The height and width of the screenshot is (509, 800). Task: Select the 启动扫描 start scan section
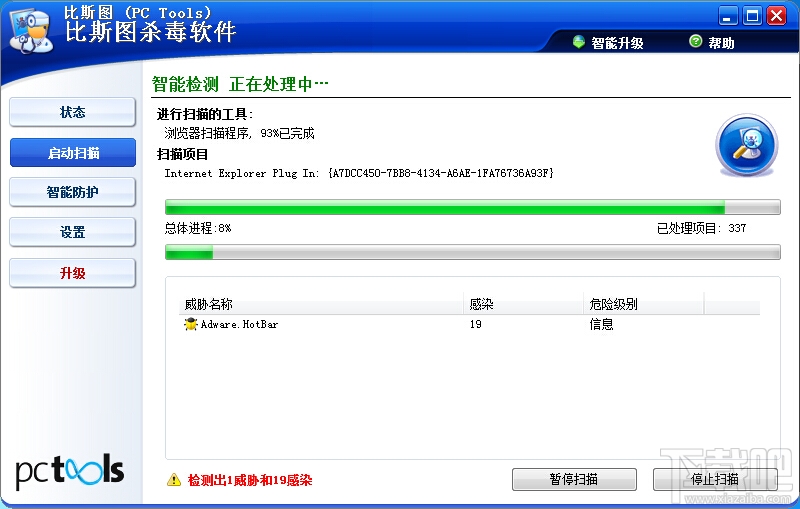pos(72,152)
